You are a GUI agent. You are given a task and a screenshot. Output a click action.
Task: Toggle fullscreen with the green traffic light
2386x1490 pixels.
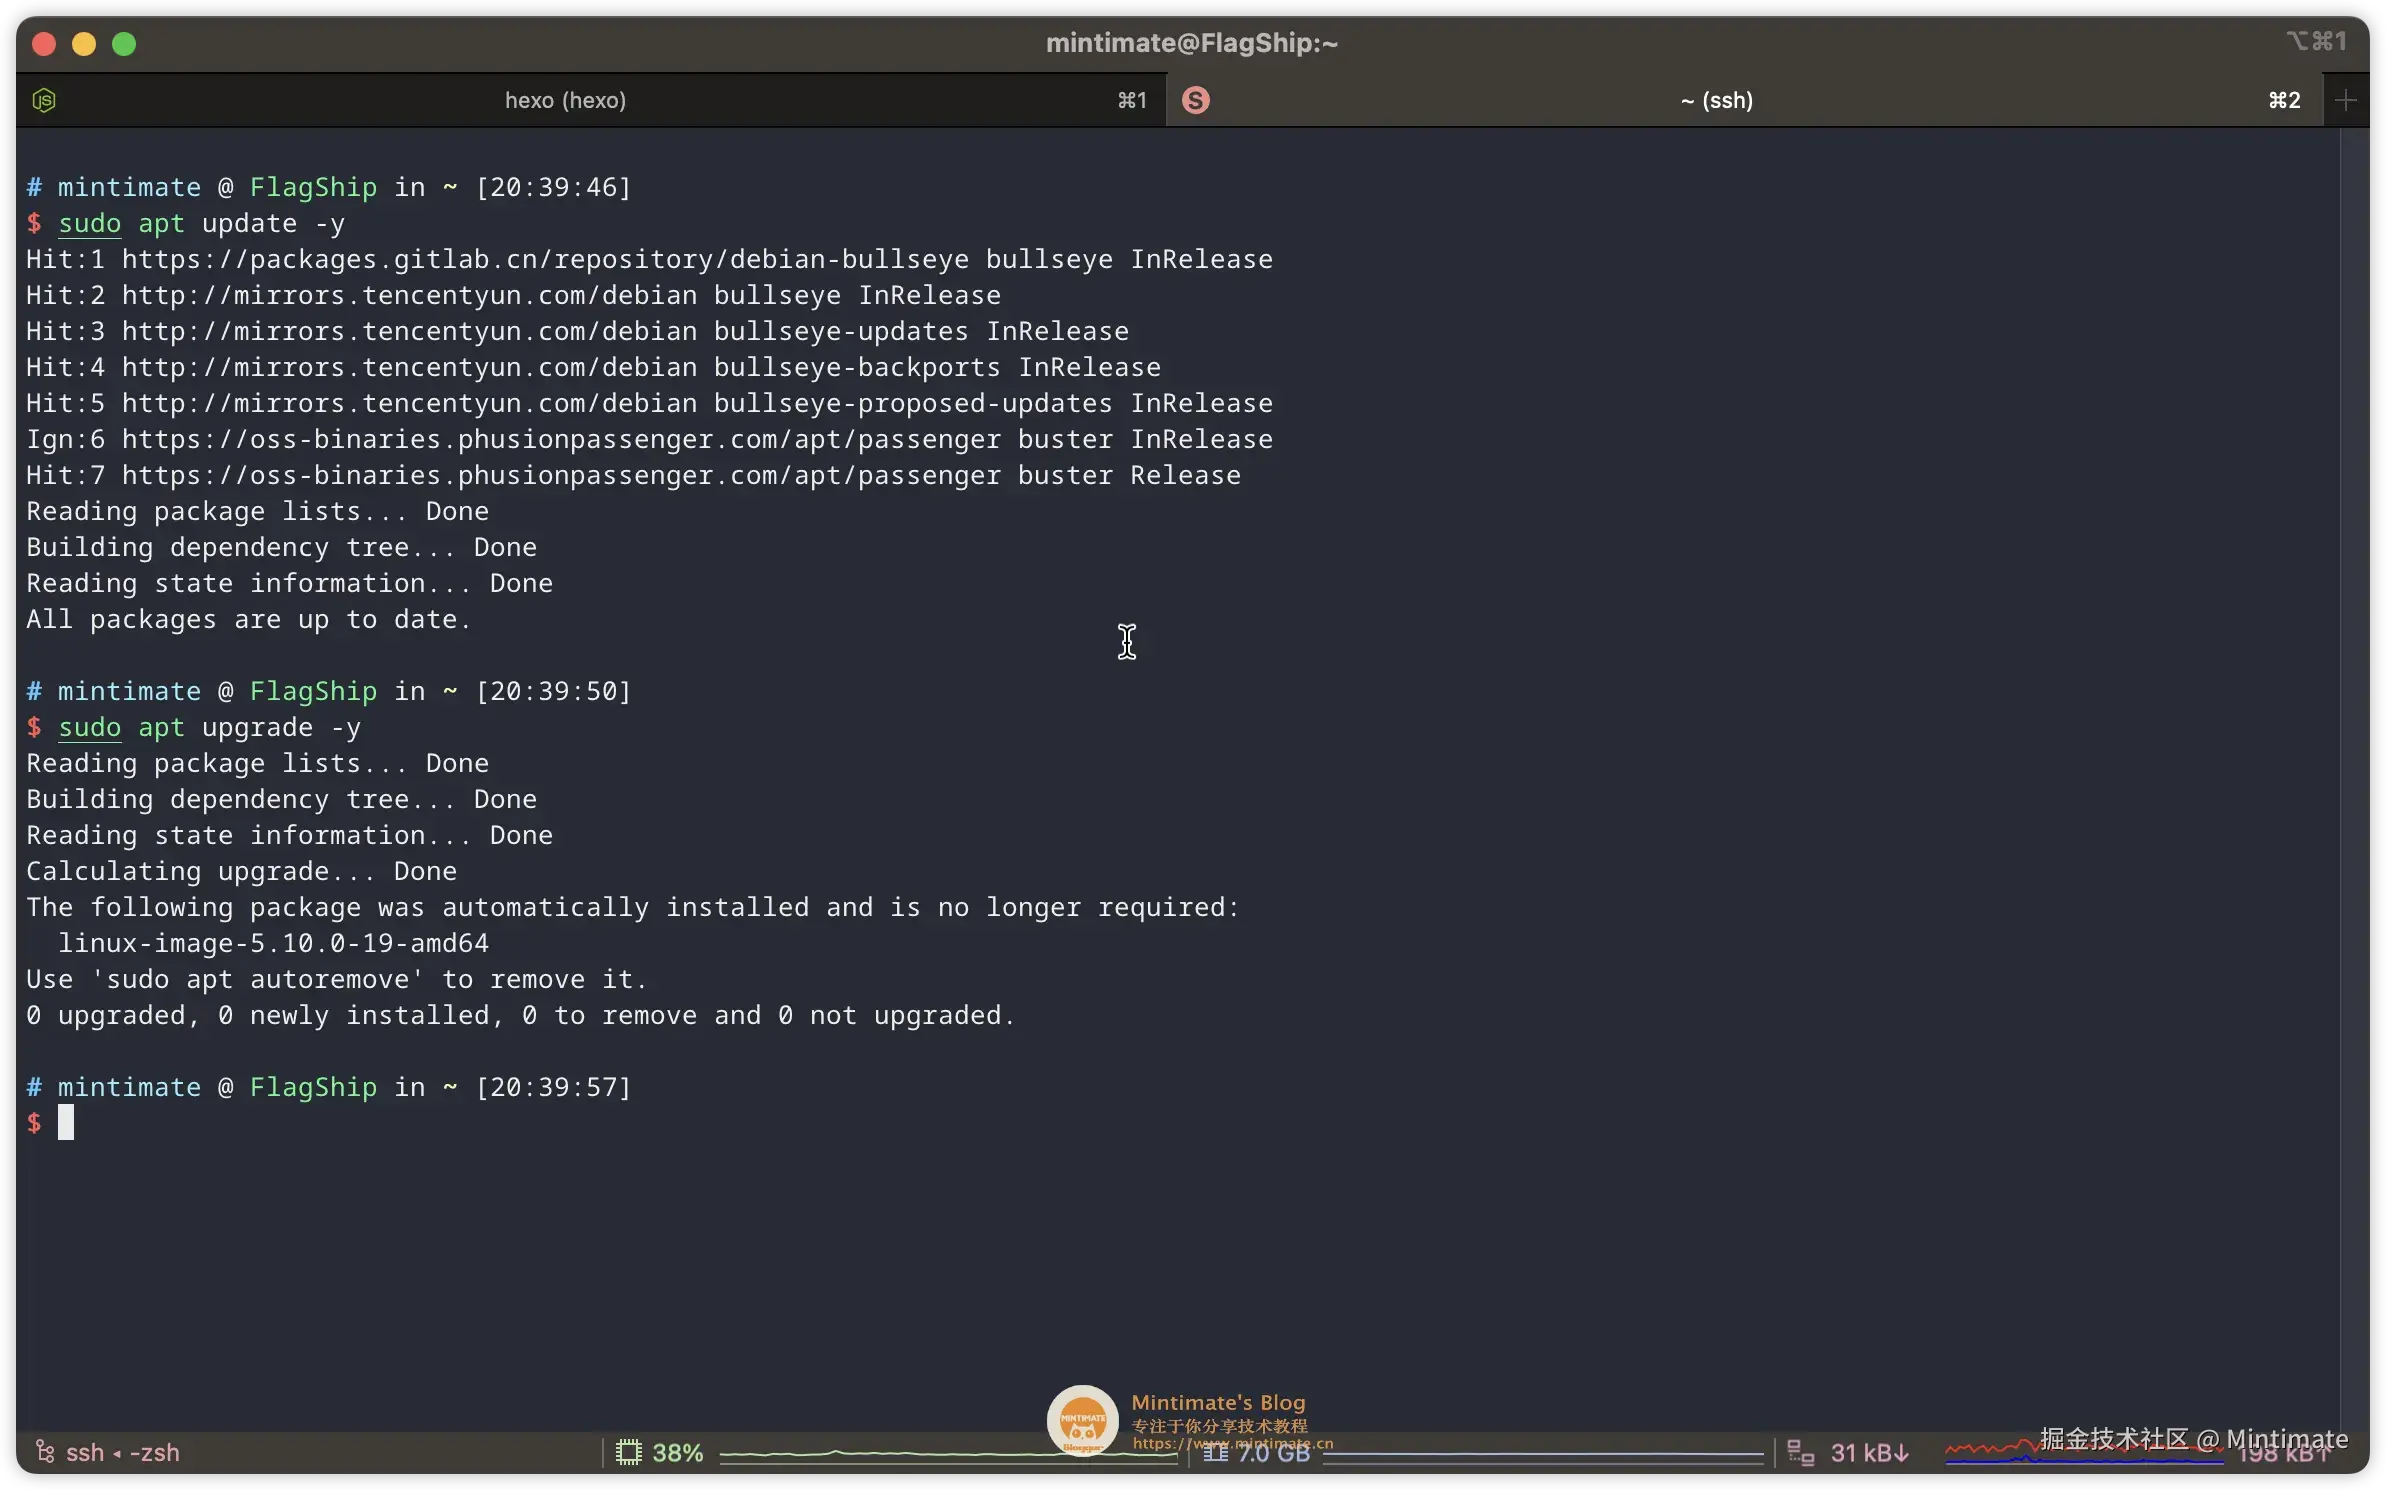coord(123,44)
